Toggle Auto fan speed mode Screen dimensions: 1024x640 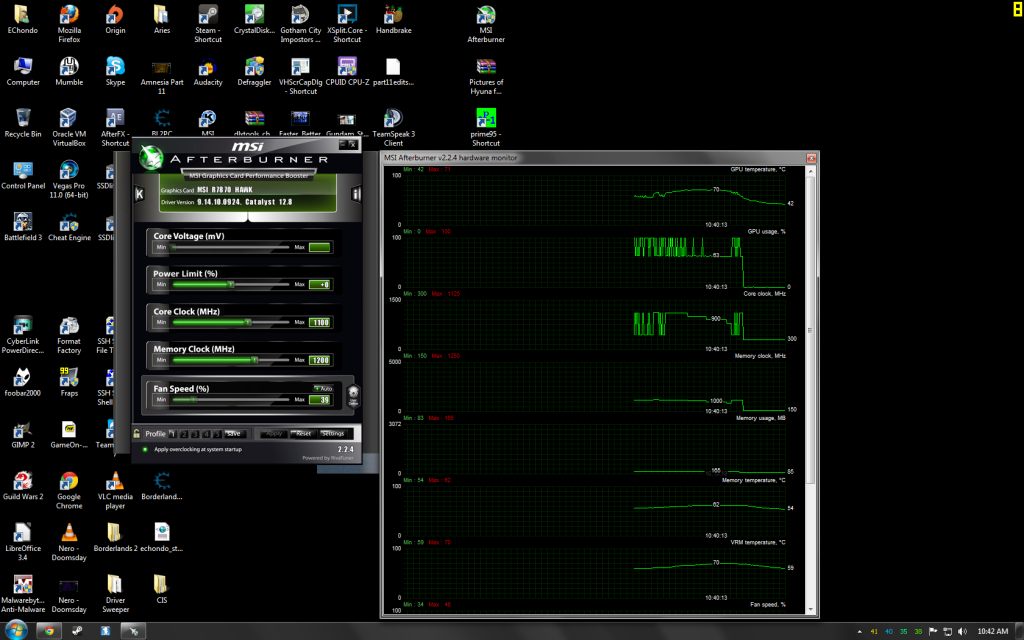tap(323, 389)
